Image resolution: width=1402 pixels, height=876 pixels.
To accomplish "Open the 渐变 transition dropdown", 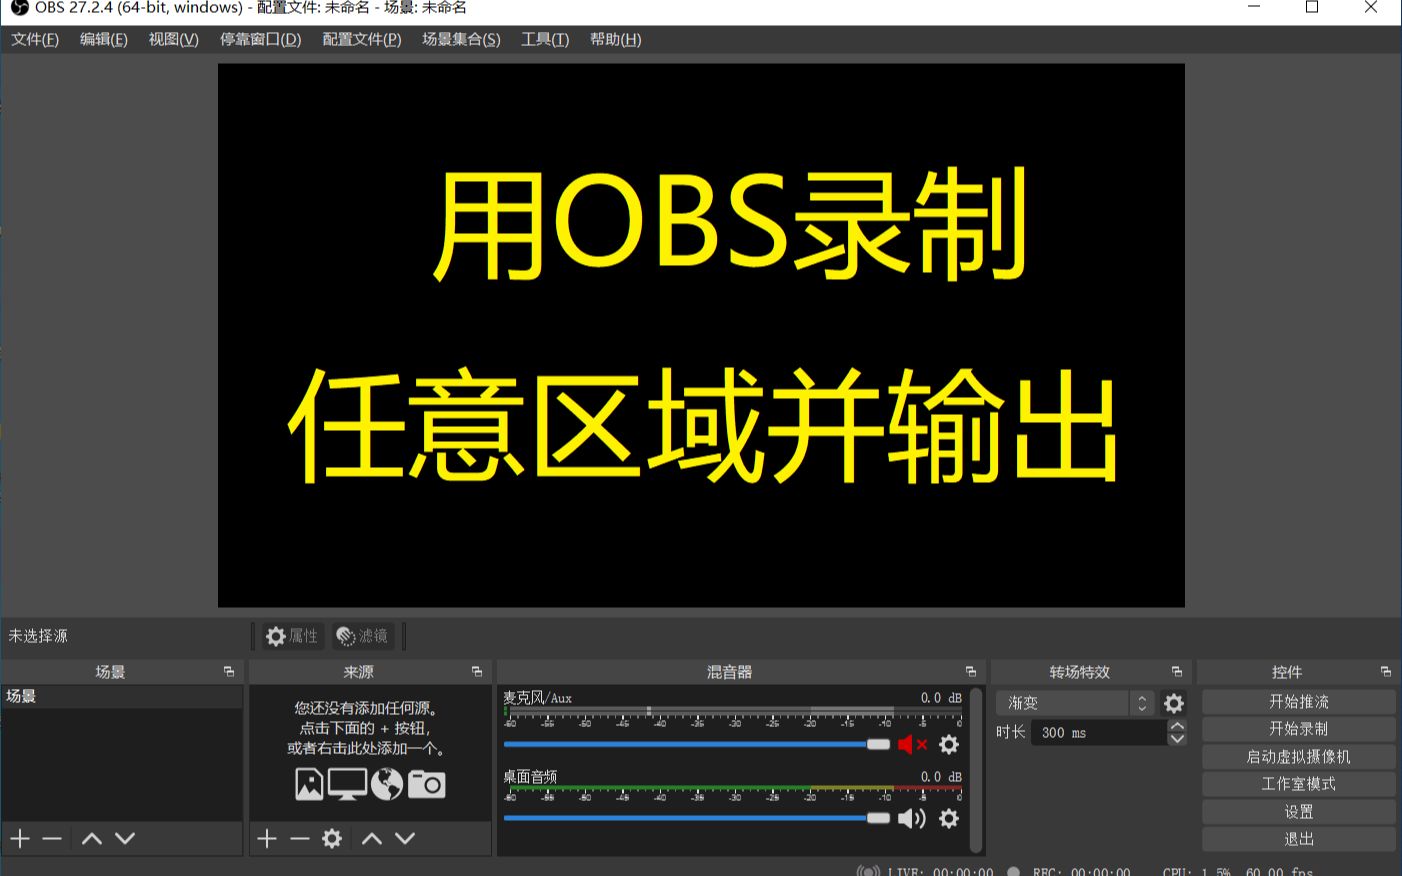I will coord(1063,703).
